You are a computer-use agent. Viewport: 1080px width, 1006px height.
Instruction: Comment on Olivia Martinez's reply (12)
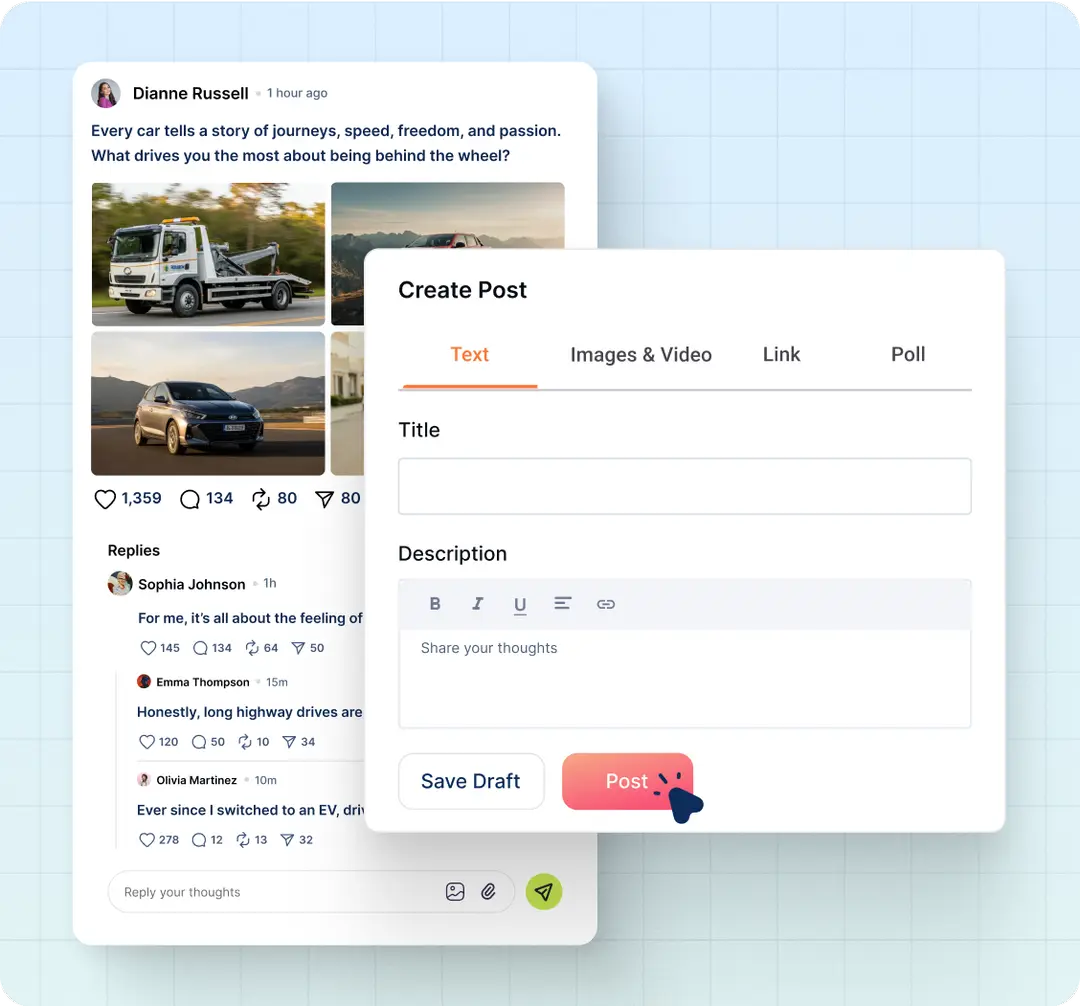[199, 839]
